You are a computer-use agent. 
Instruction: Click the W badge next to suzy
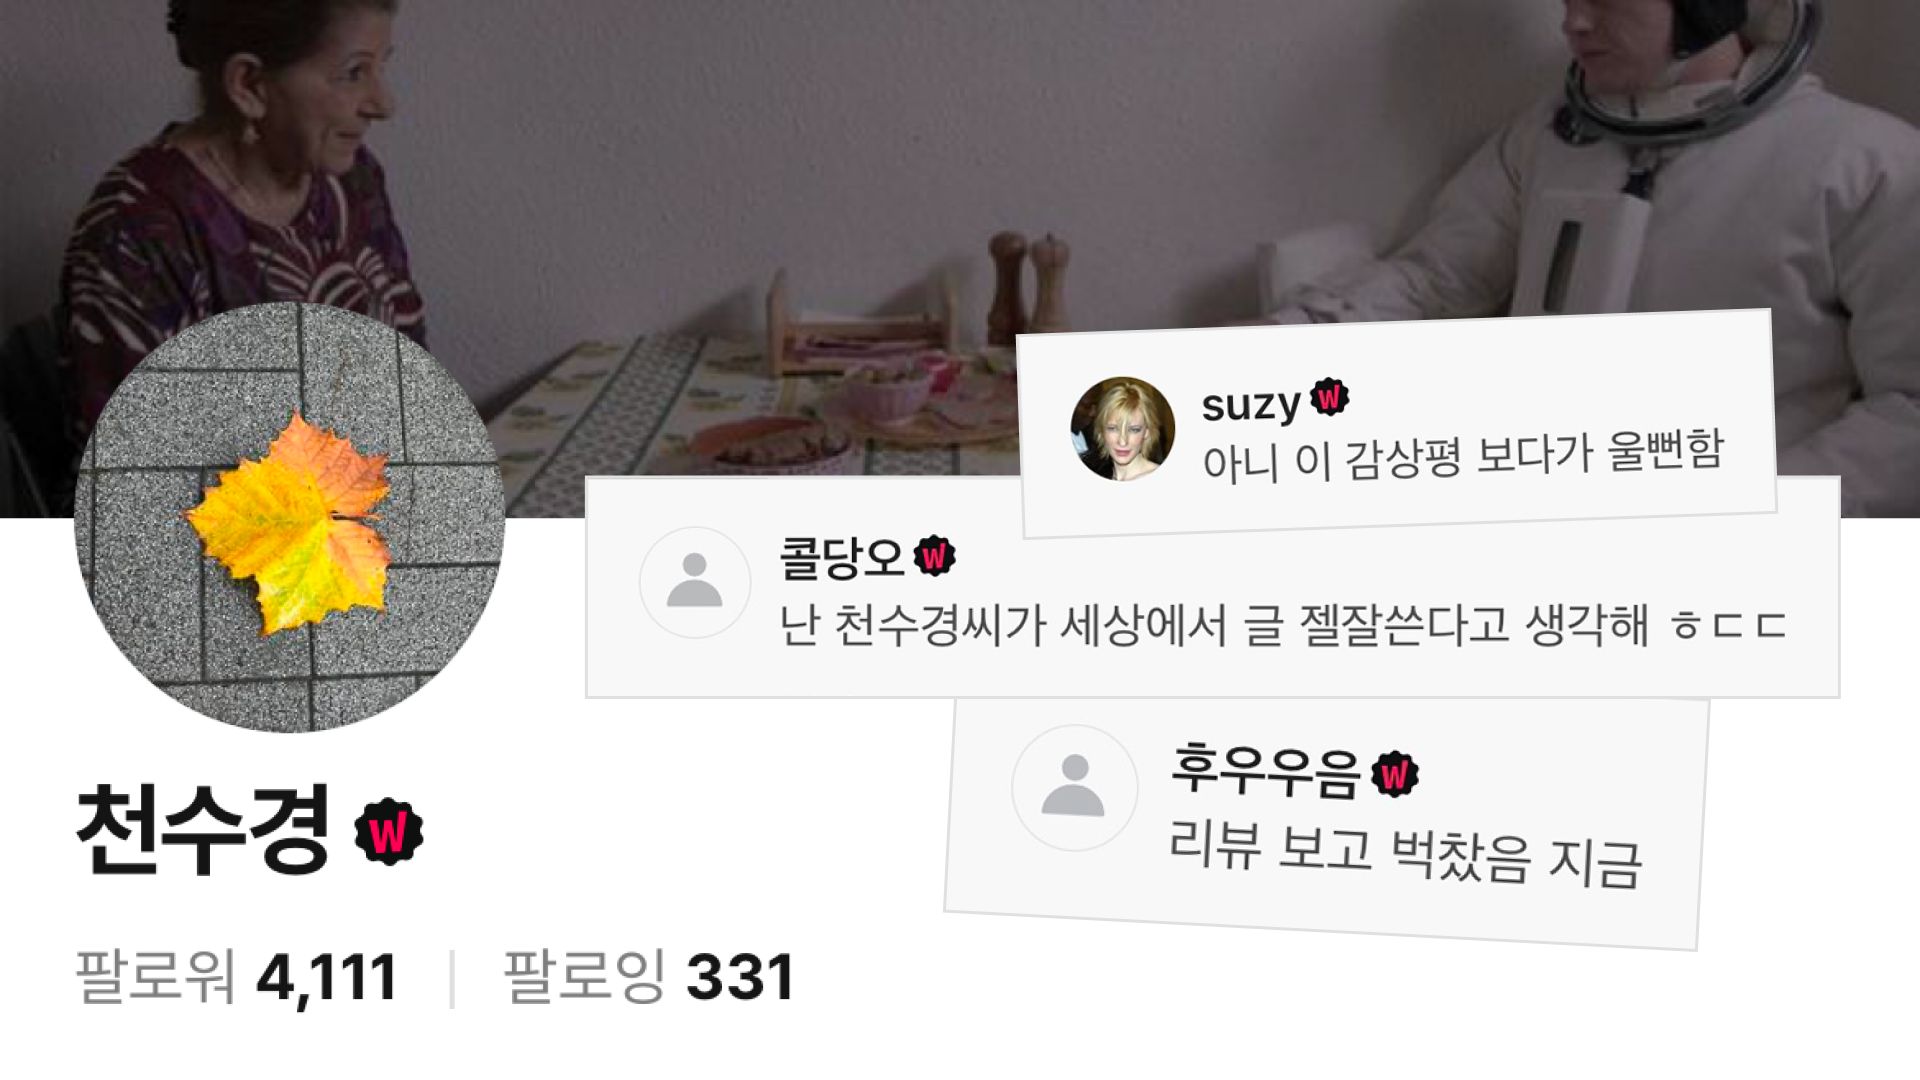tap(1329, 398)
